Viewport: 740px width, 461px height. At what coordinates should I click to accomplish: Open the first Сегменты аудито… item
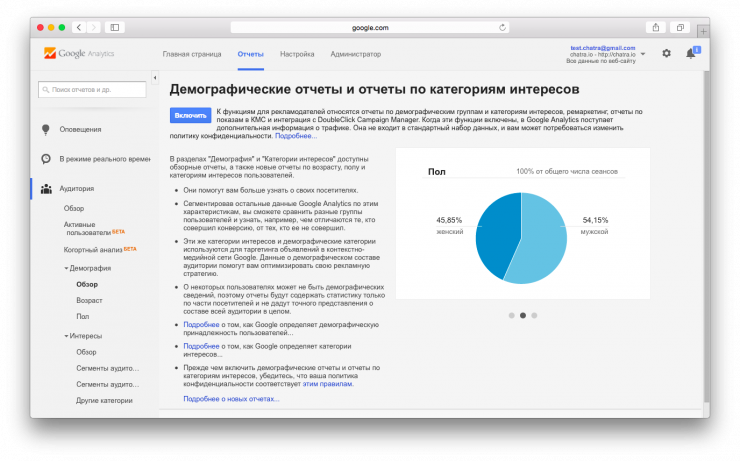tap(108, 368)
